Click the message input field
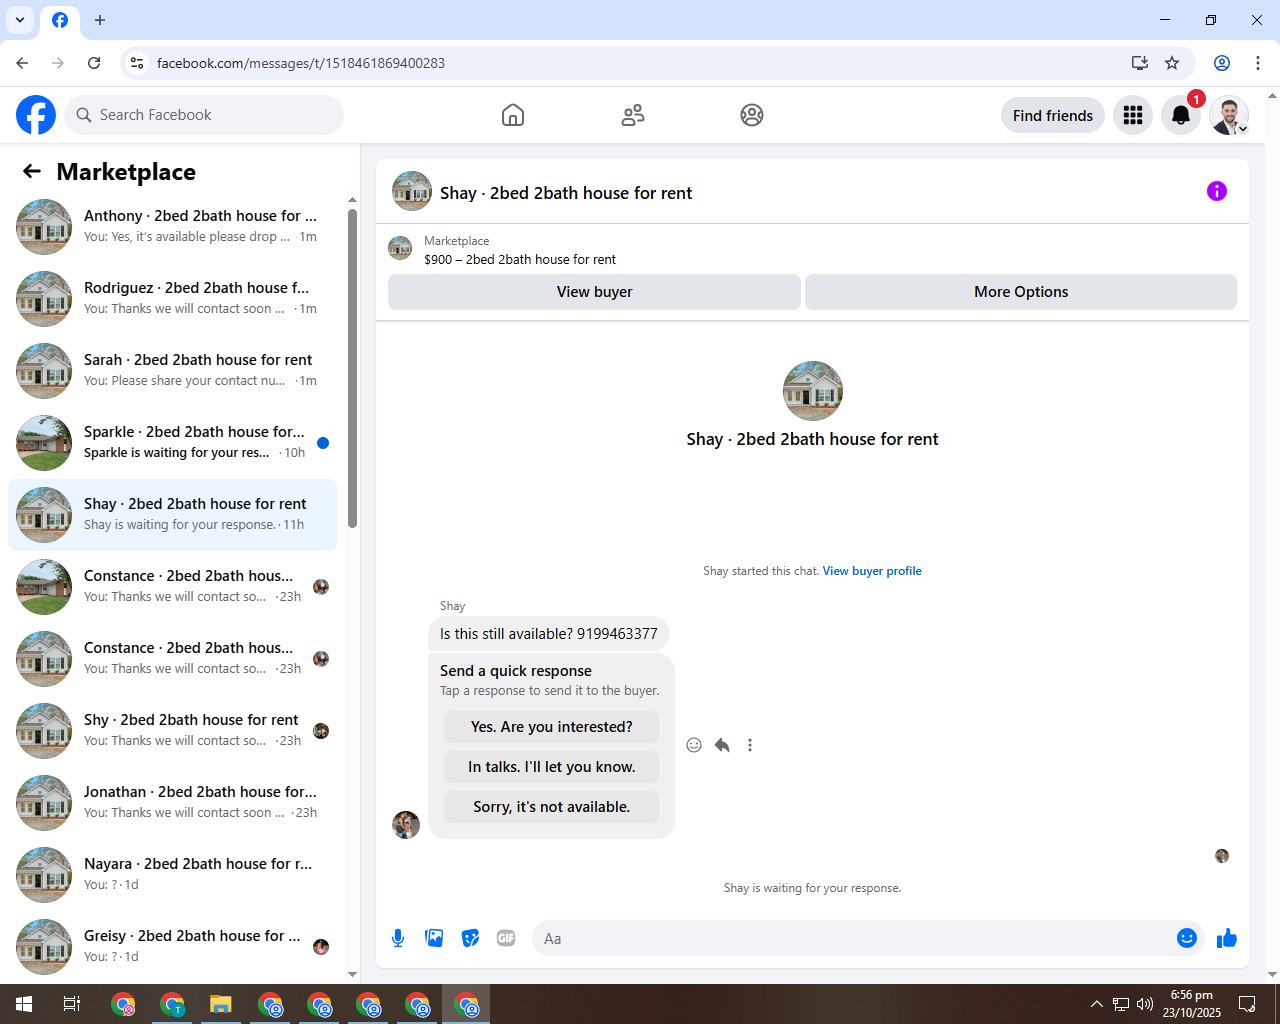 tap(855, 938)
